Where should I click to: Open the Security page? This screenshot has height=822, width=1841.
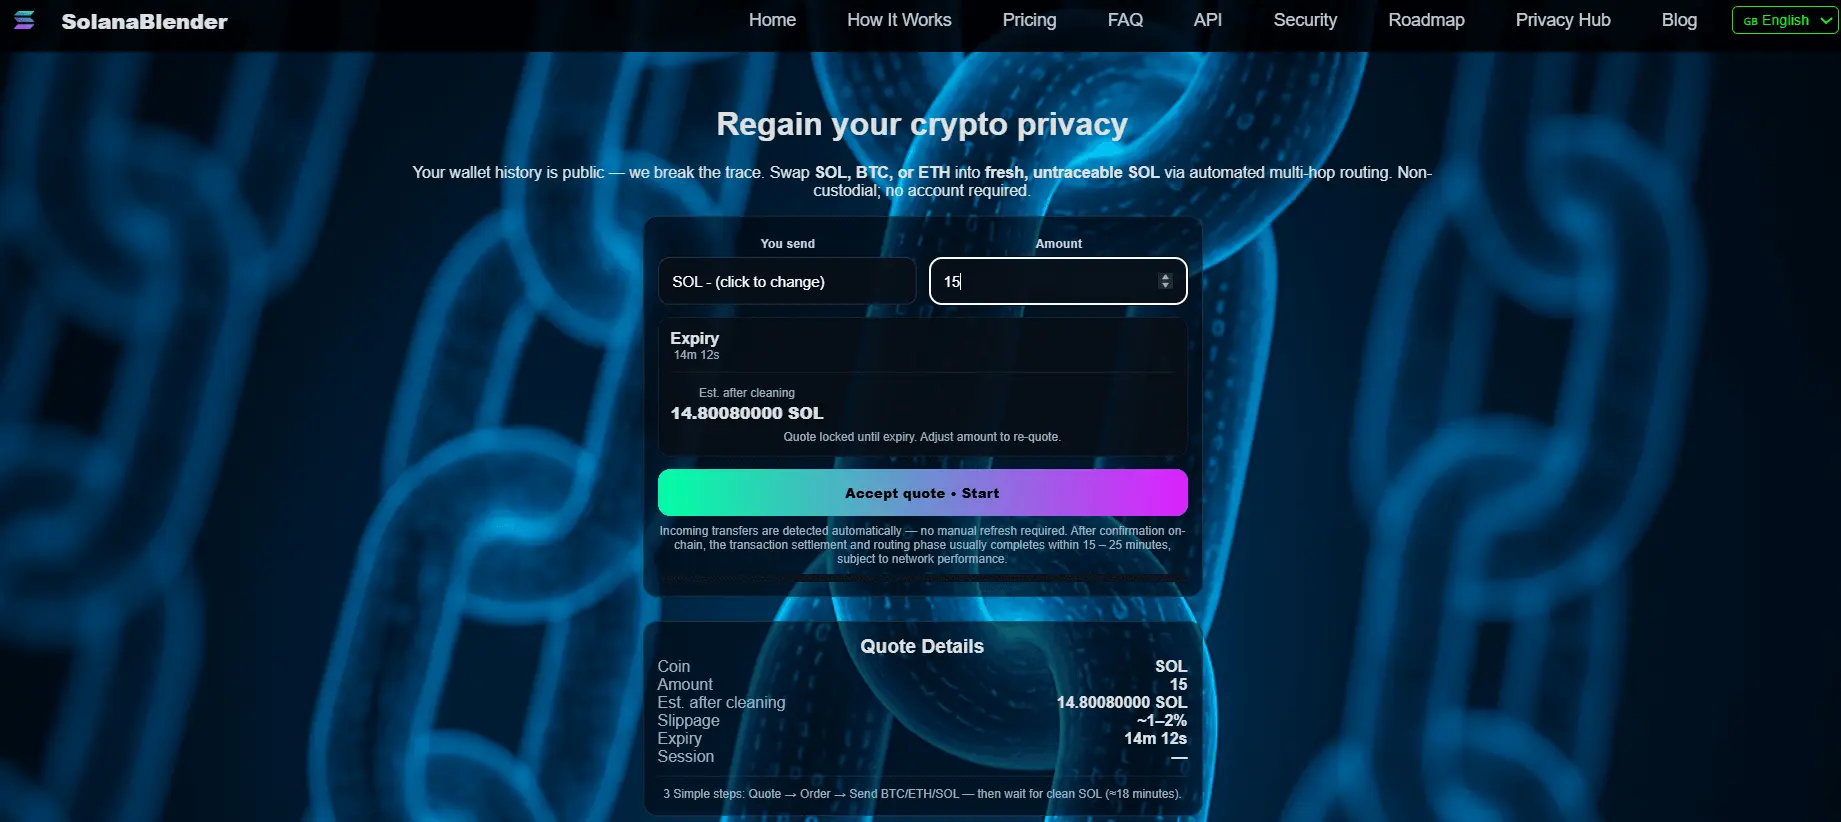(1305, 20)
